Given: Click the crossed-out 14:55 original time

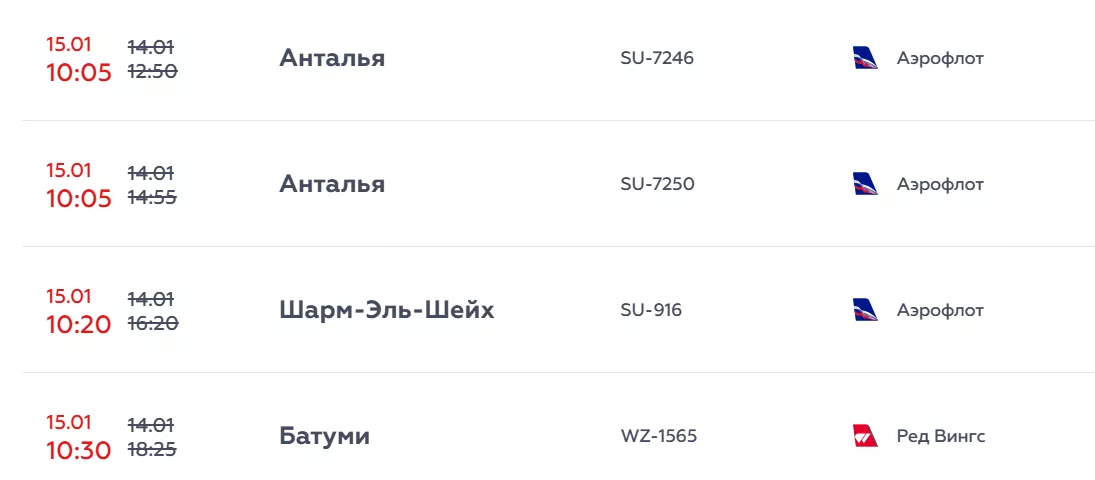Looking at the screenshot, I should 152,197.
